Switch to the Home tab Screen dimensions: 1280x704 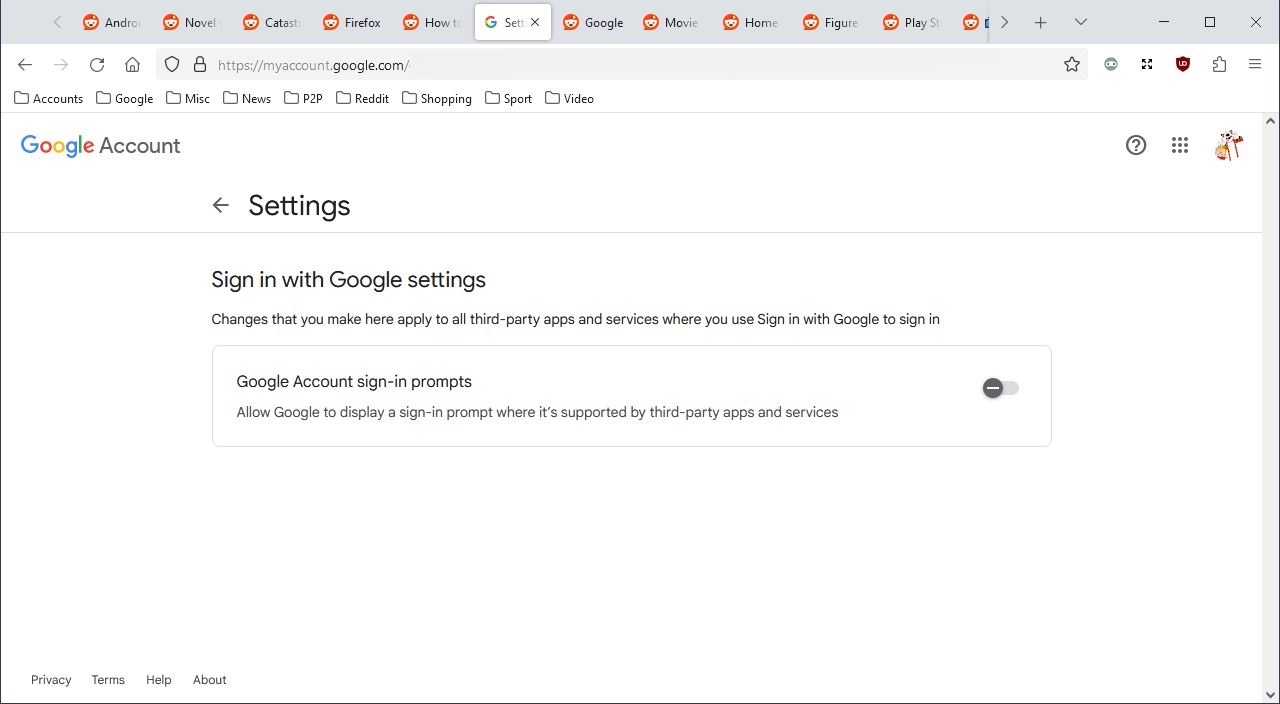click(x=752, y=22)
